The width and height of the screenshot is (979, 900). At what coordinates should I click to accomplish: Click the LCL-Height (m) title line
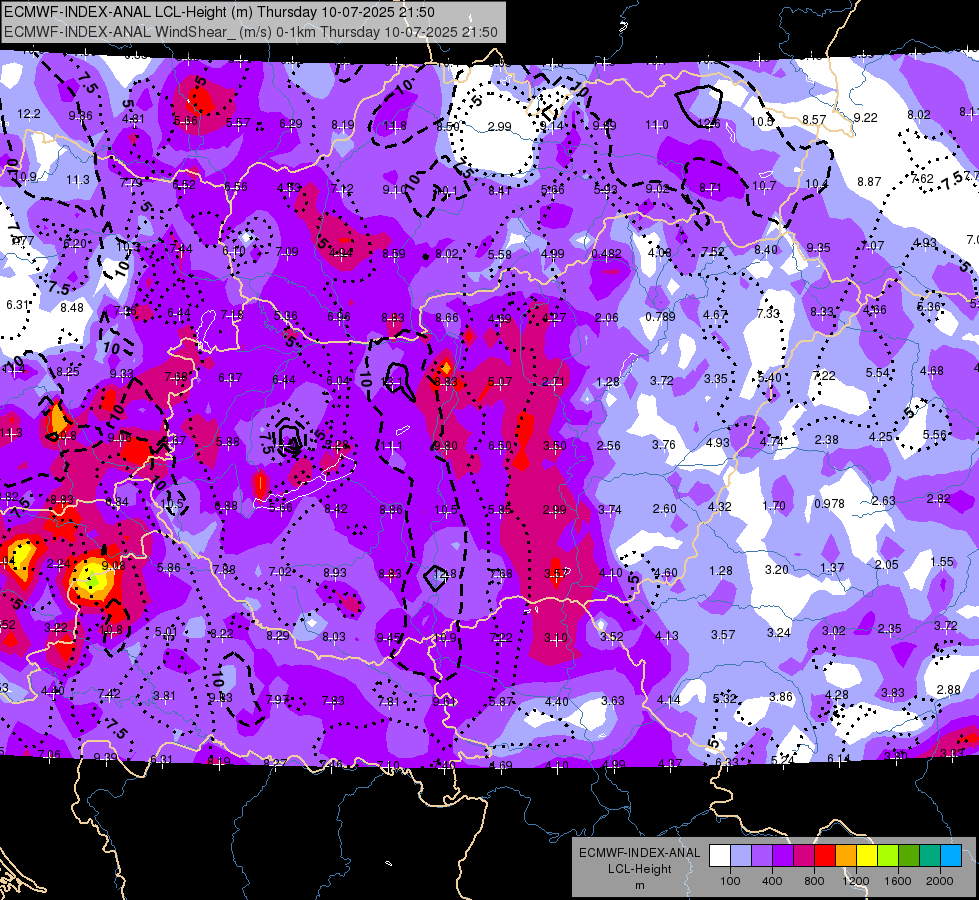click(x=219, y=12)
